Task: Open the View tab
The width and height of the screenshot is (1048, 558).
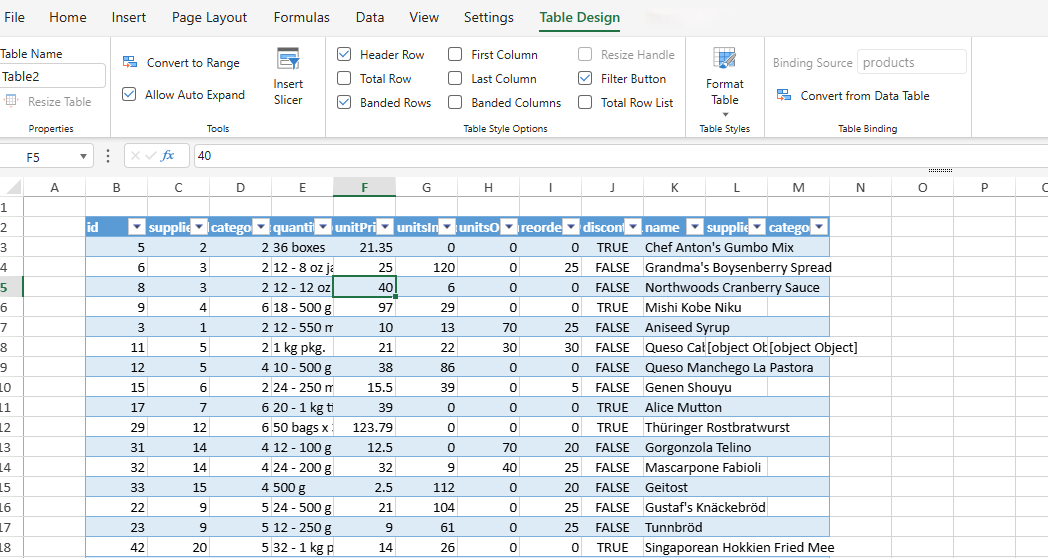Action: tap(424, 17)
